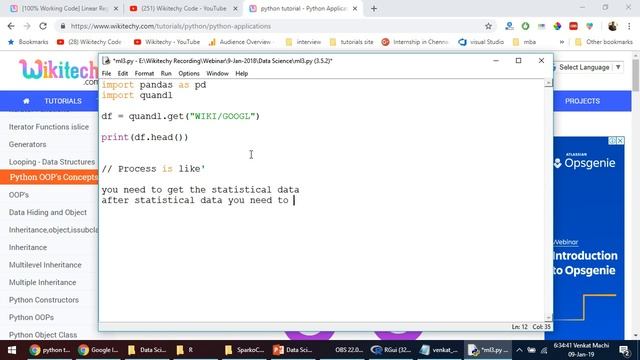Open the Window menu in IDLE
Image resolution: width=640 pixels, height=360 pixels.
[217, 73]
